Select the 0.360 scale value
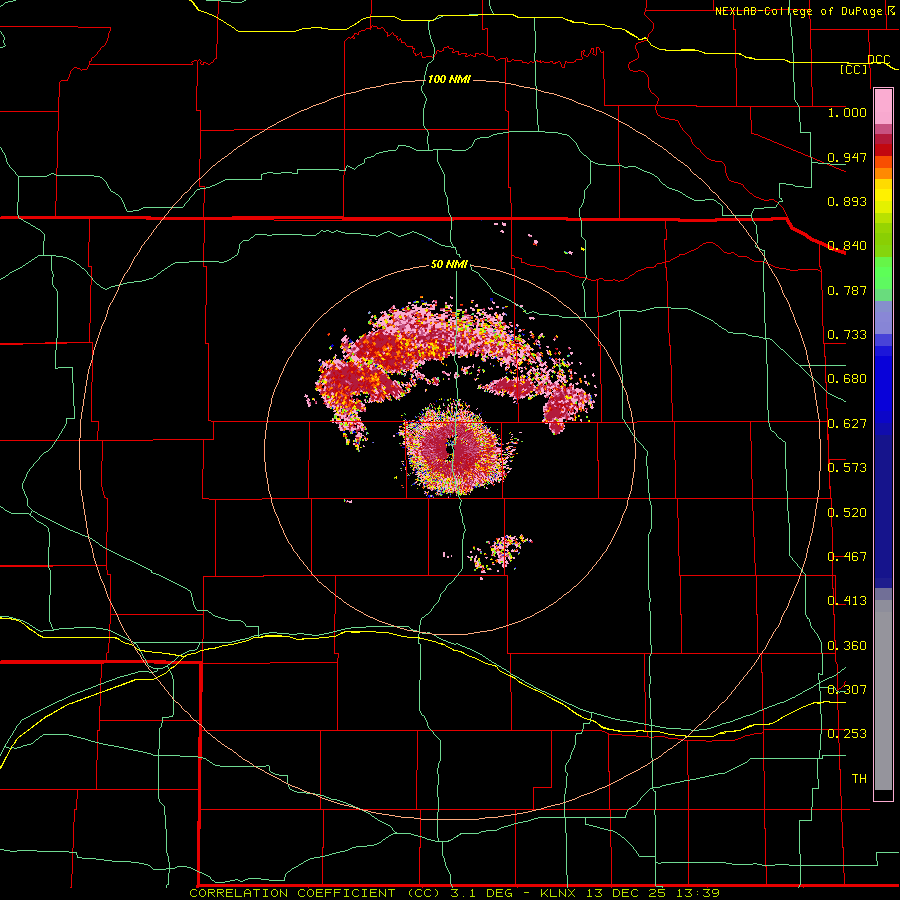The height and width of the screenshot is (900, 900). [847, 646]
